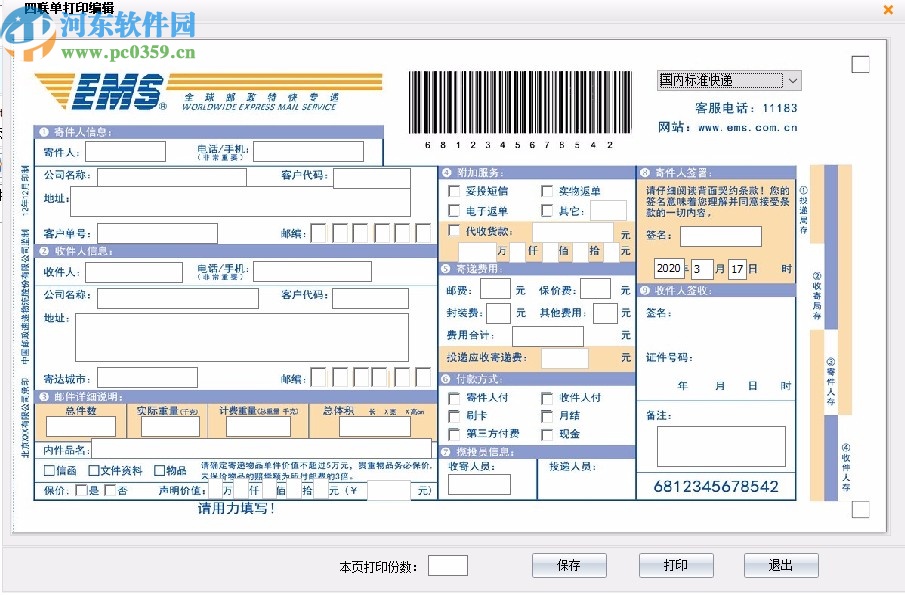This screenshot has width=905, height=595.
Task: Click the 打印 print button
Action: [x=675, y=565]
